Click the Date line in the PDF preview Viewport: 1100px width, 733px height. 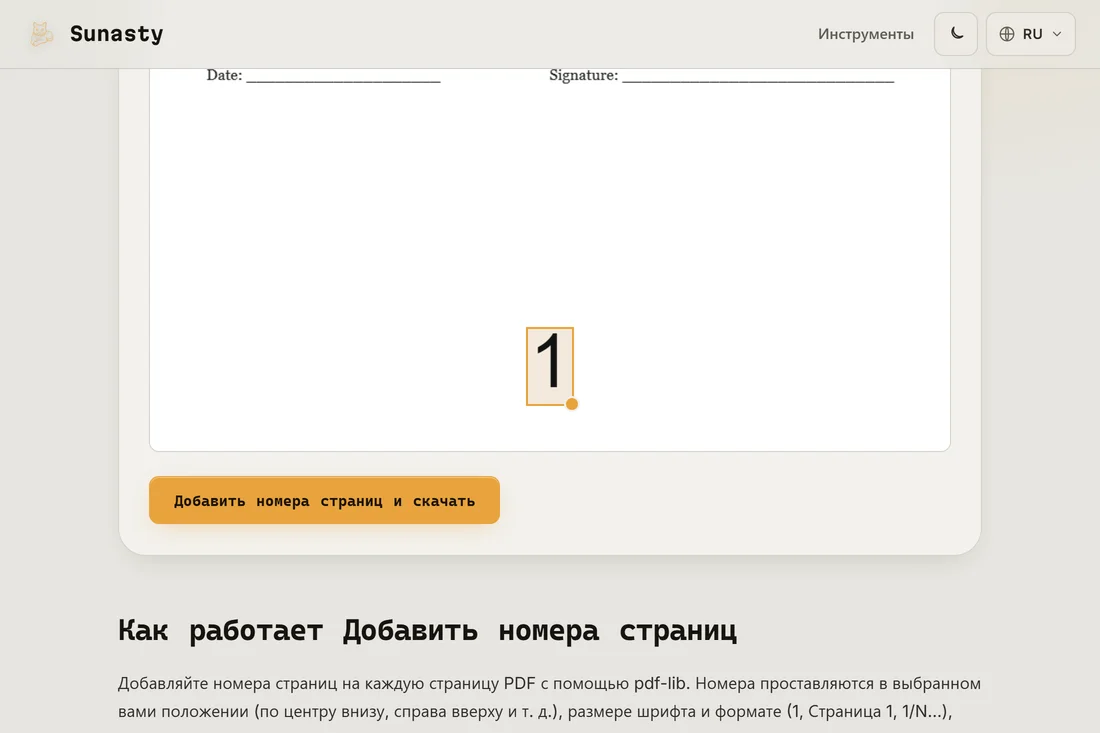[x=323, y=75]
